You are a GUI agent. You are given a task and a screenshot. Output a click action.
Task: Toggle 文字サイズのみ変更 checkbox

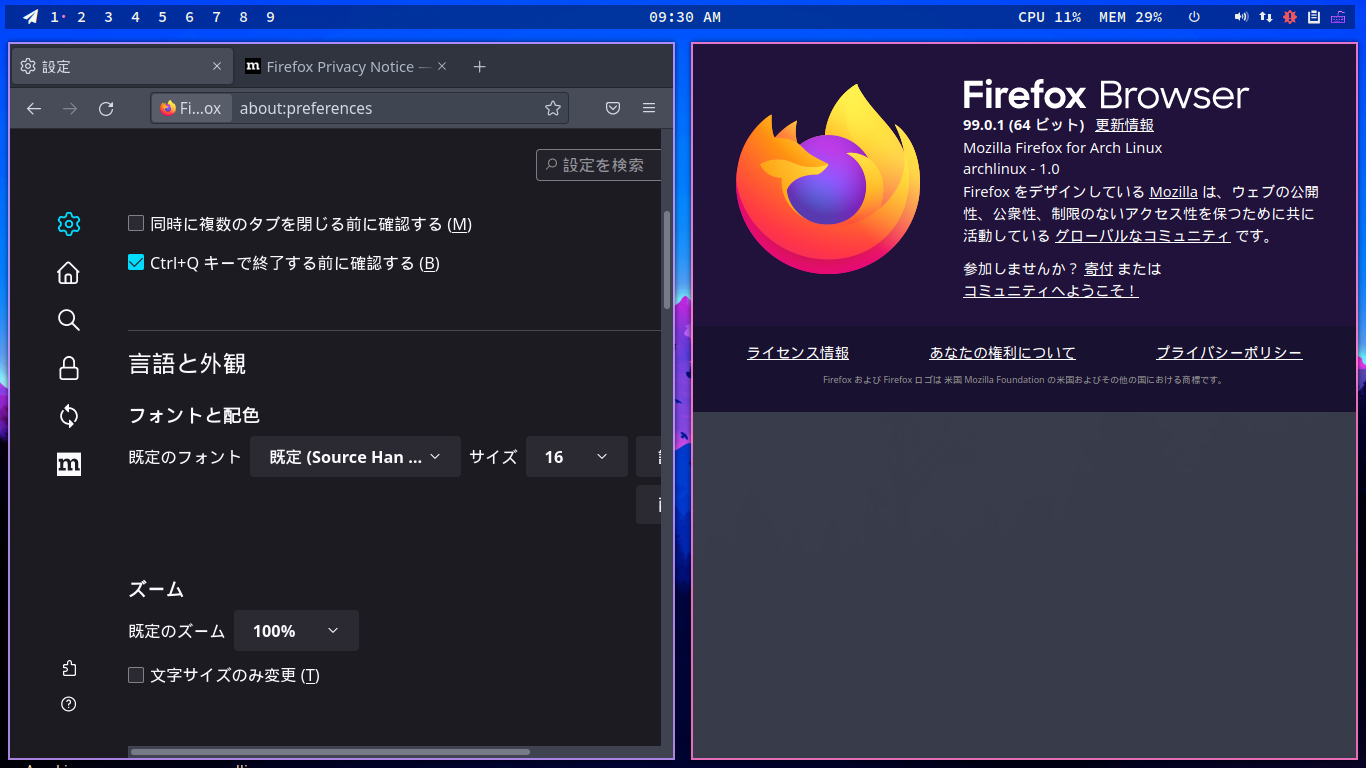tap(136, 675)
